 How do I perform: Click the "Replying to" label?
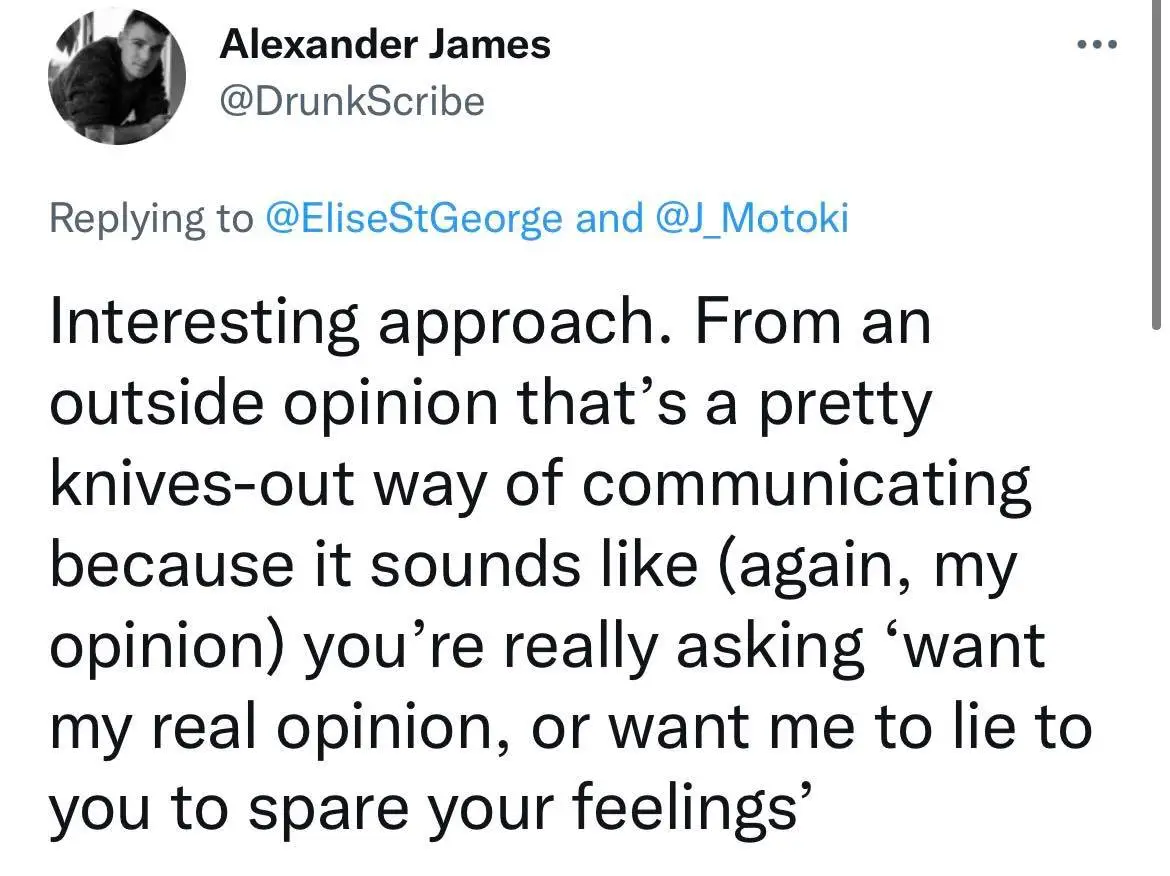click(x=151, y=219)
